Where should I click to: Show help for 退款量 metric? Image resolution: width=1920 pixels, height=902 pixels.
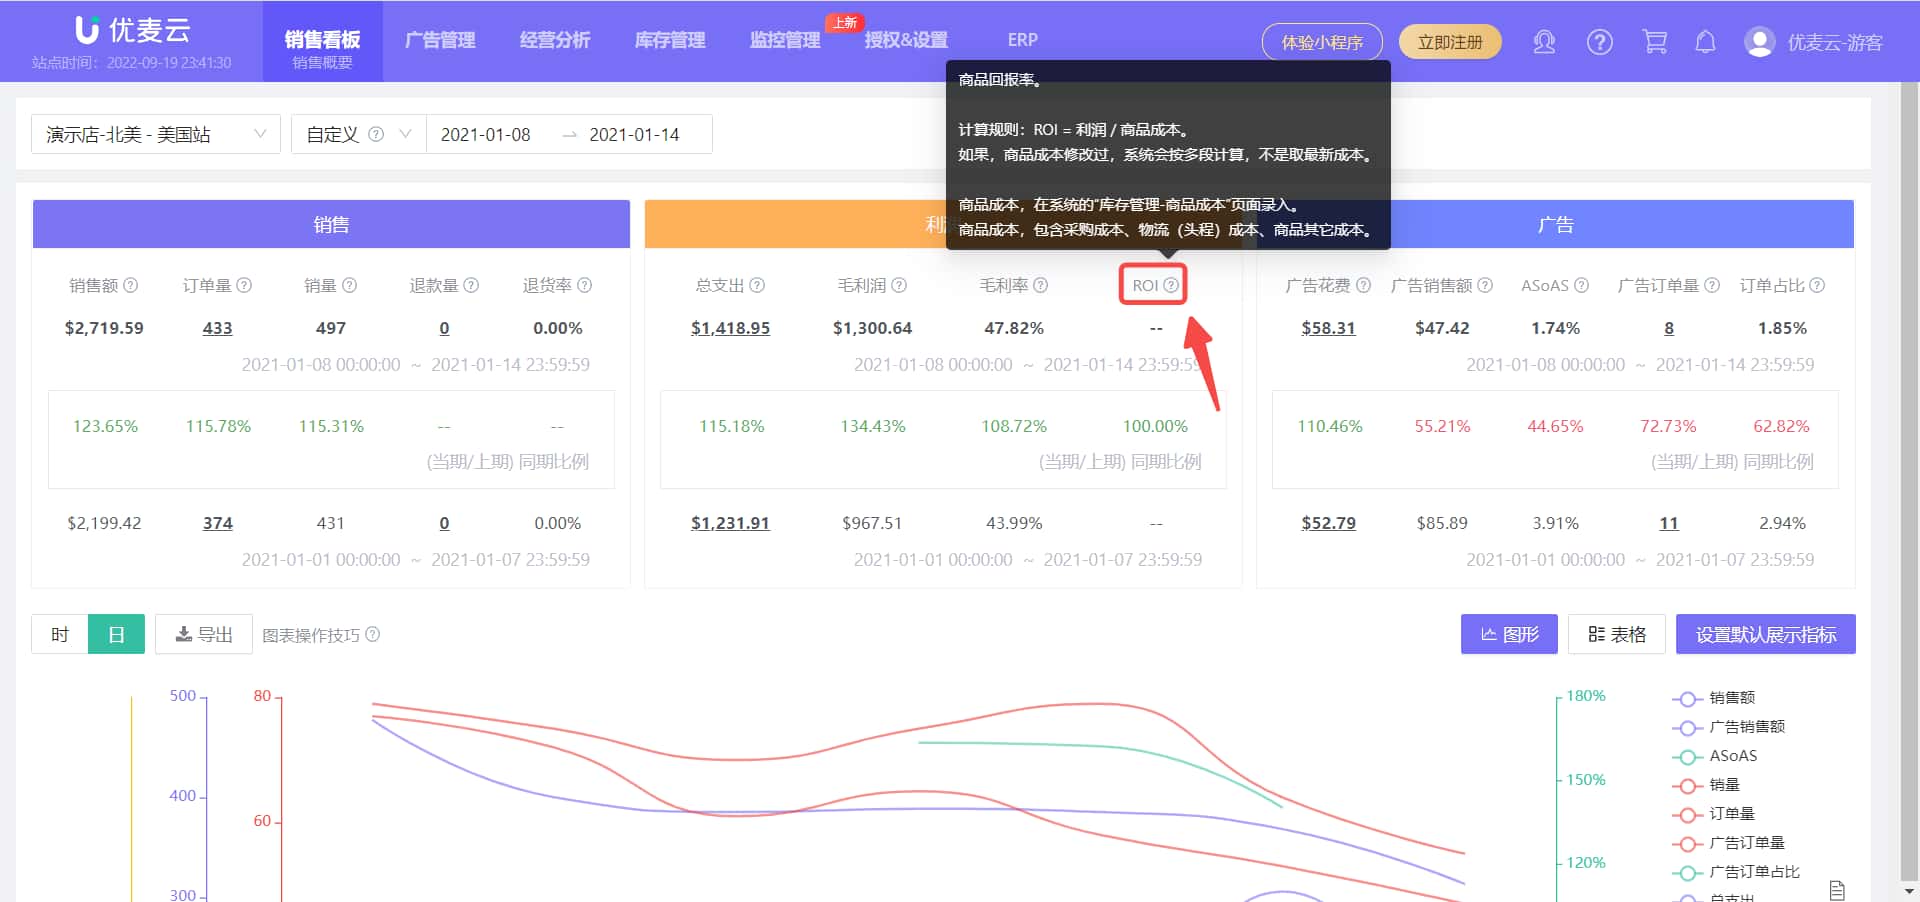tap(471, 285)
